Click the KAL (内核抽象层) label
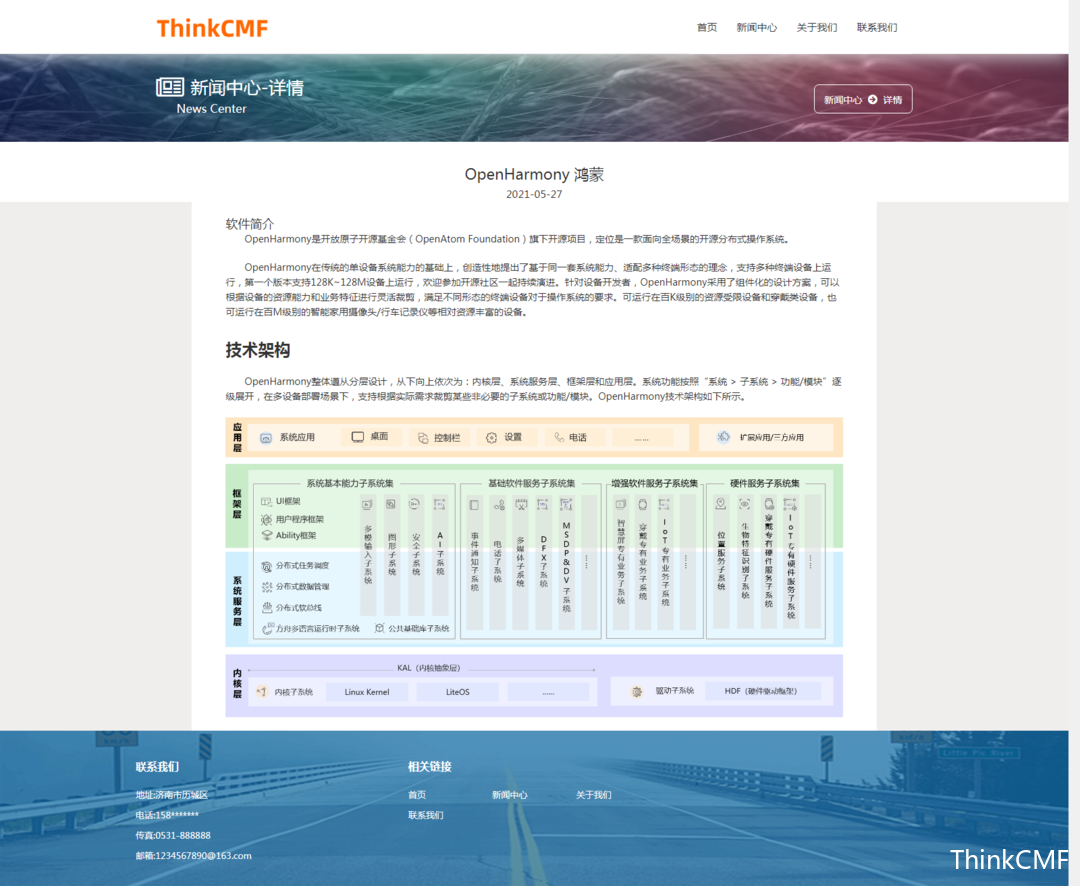The height and width of the screenshot is (886, 1080). [x=428, y=668]
